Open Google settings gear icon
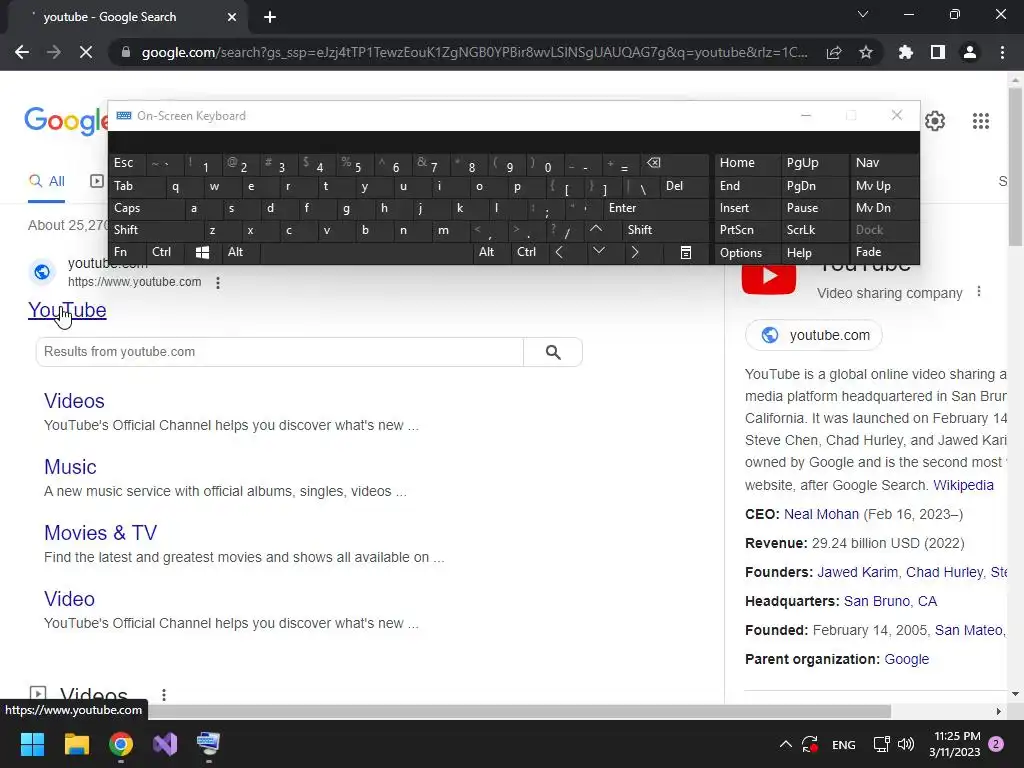Viewport: 1024px width, 768px height. pyautogui.click(x=935, y=121)
